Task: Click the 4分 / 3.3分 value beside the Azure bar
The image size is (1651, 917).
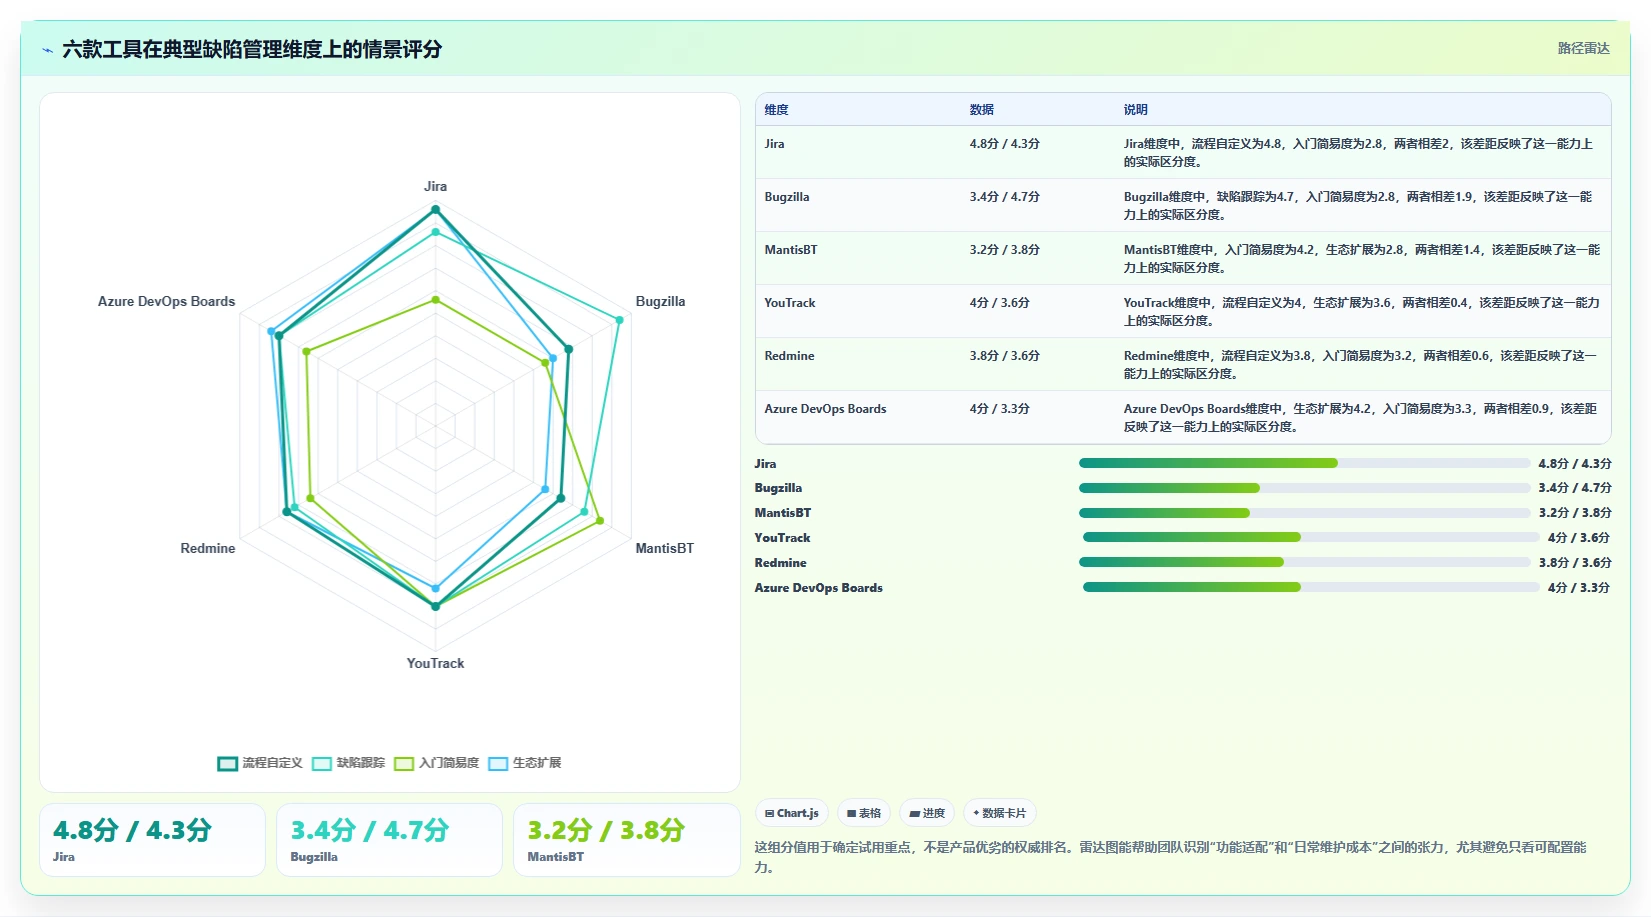Action: point(1579,588)
